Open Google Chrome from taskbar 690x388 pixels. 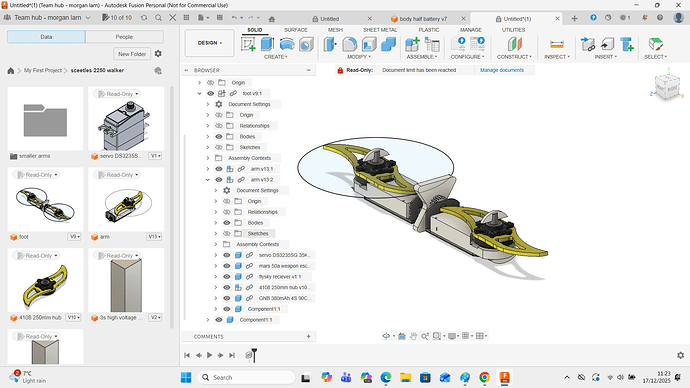click(485, 377)
